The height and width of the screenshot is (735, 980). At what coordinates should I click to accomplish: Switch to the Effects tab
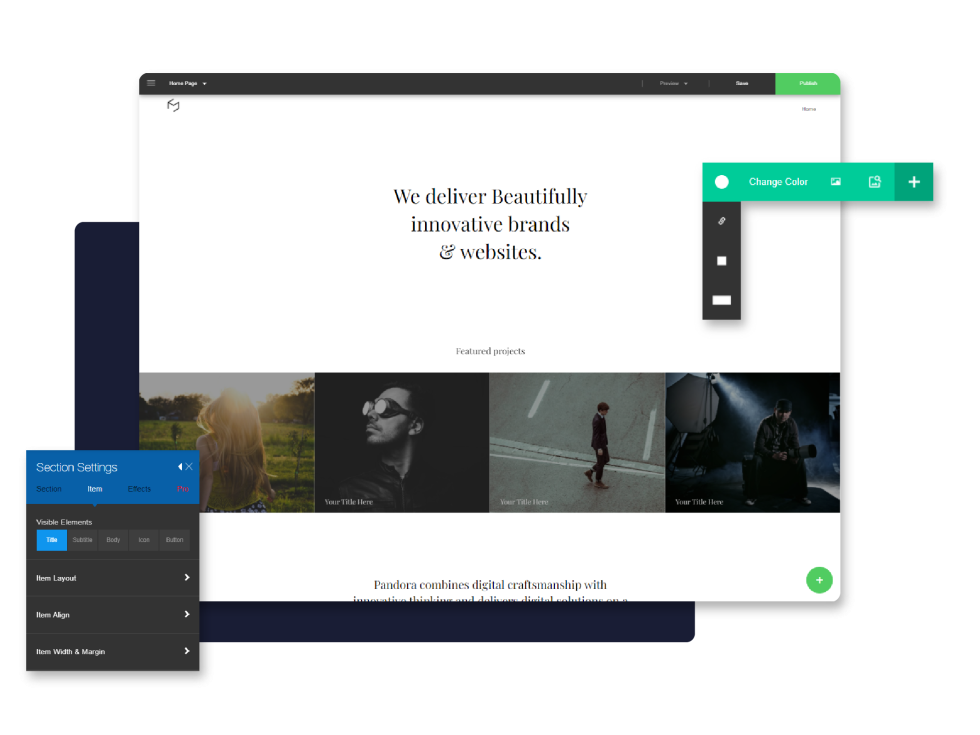pos(139,489)
